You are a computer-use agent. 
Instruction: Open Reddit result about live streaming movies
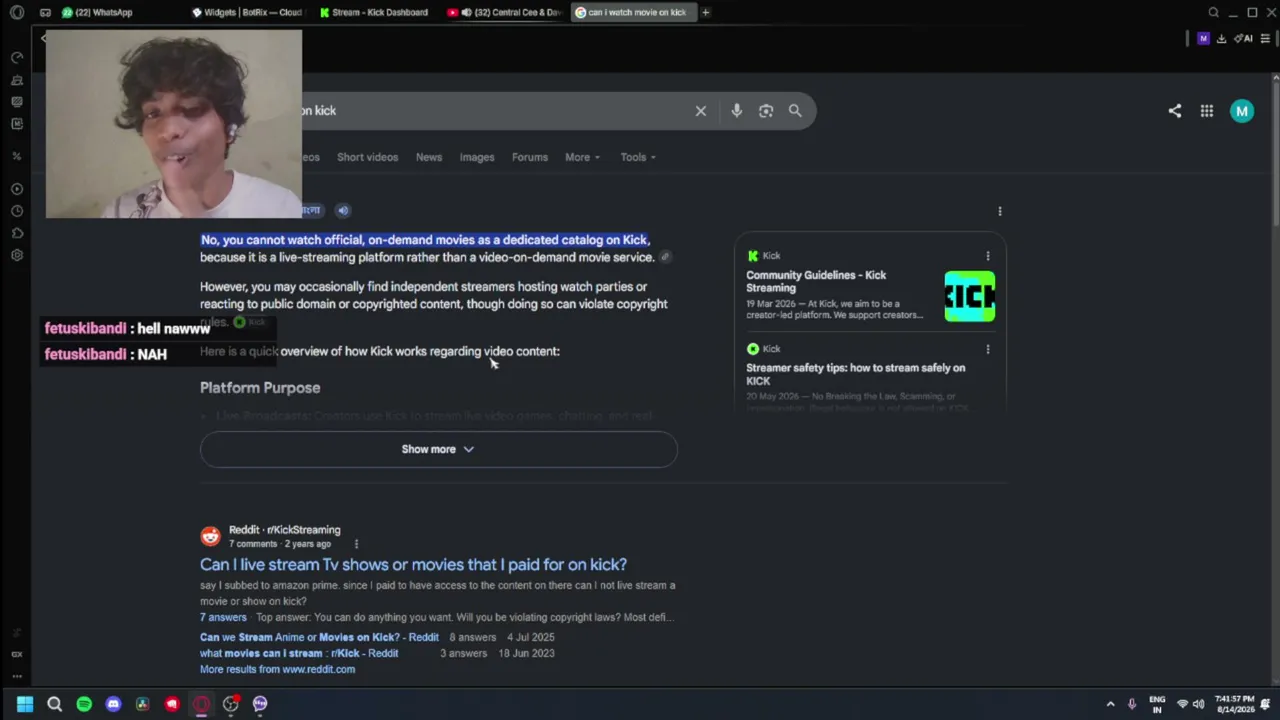pyautogui.click(x=413, y=565)
